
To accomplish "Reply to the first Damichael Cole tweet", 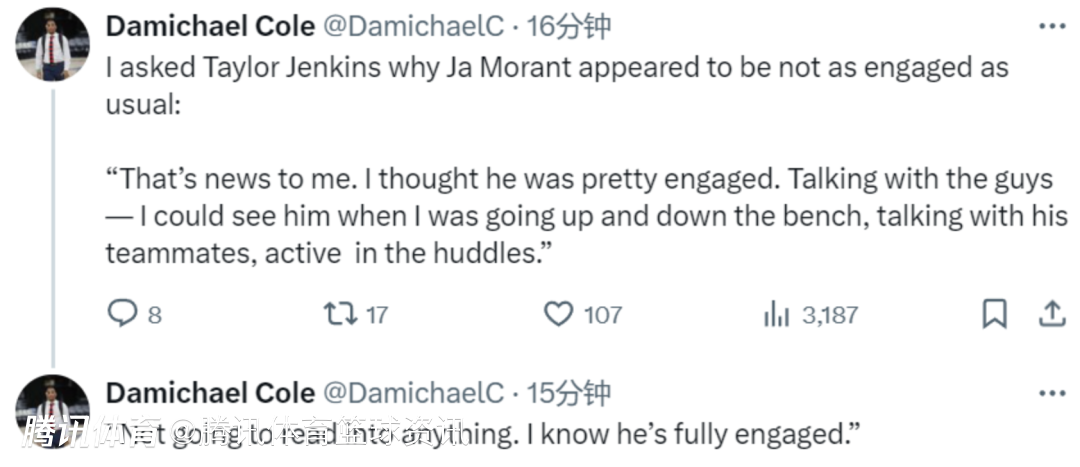I will [122, 315].
